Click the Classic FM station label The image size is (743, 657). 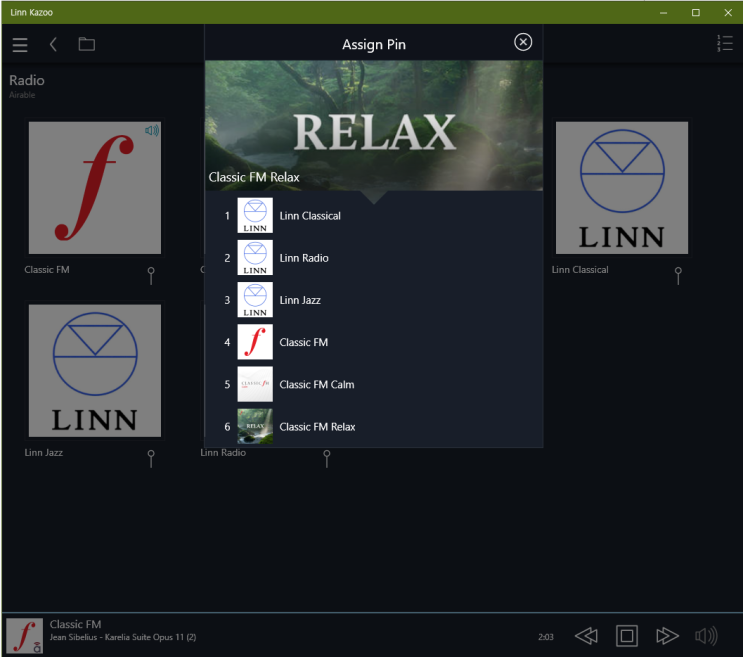point(47,270)
